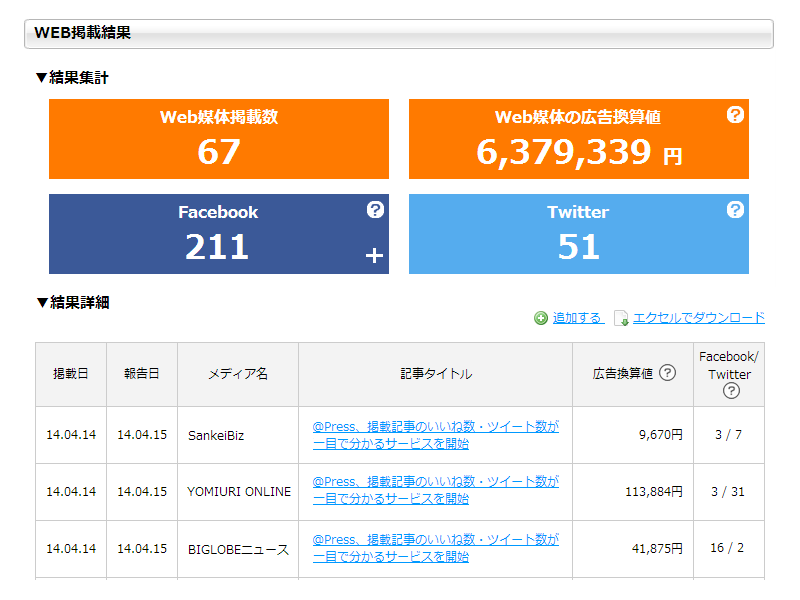Click メディア名 column header
The width and height of the screenshot is (800, 600).
238,374
